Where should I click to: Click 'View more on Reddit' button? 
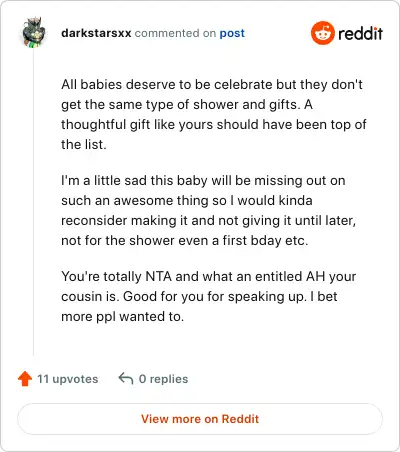(x=200, y=419)
